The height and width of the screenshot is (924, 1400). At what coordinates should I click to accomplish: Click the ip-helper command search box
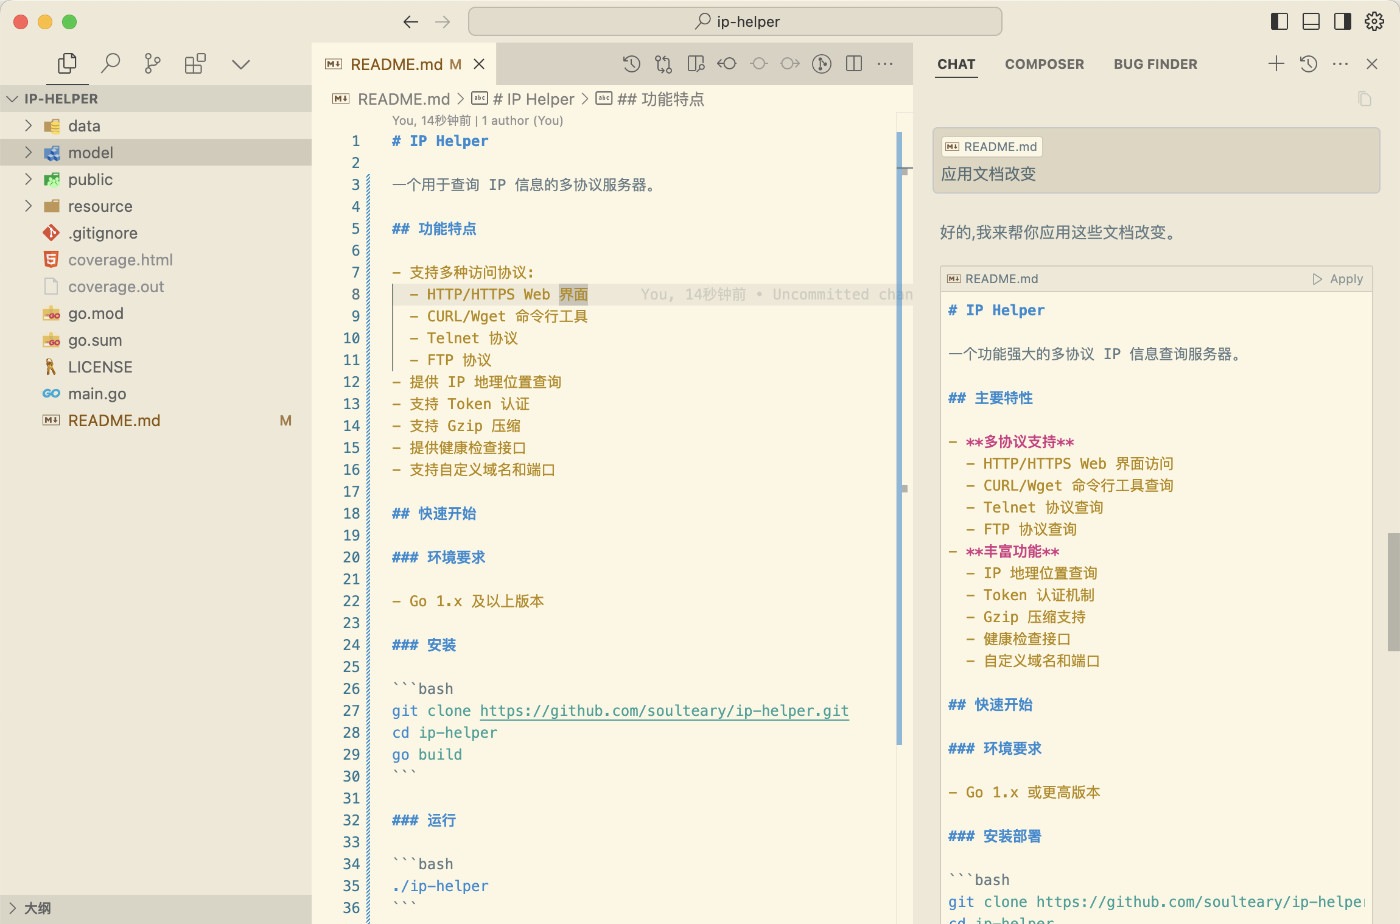click(735, 21)
